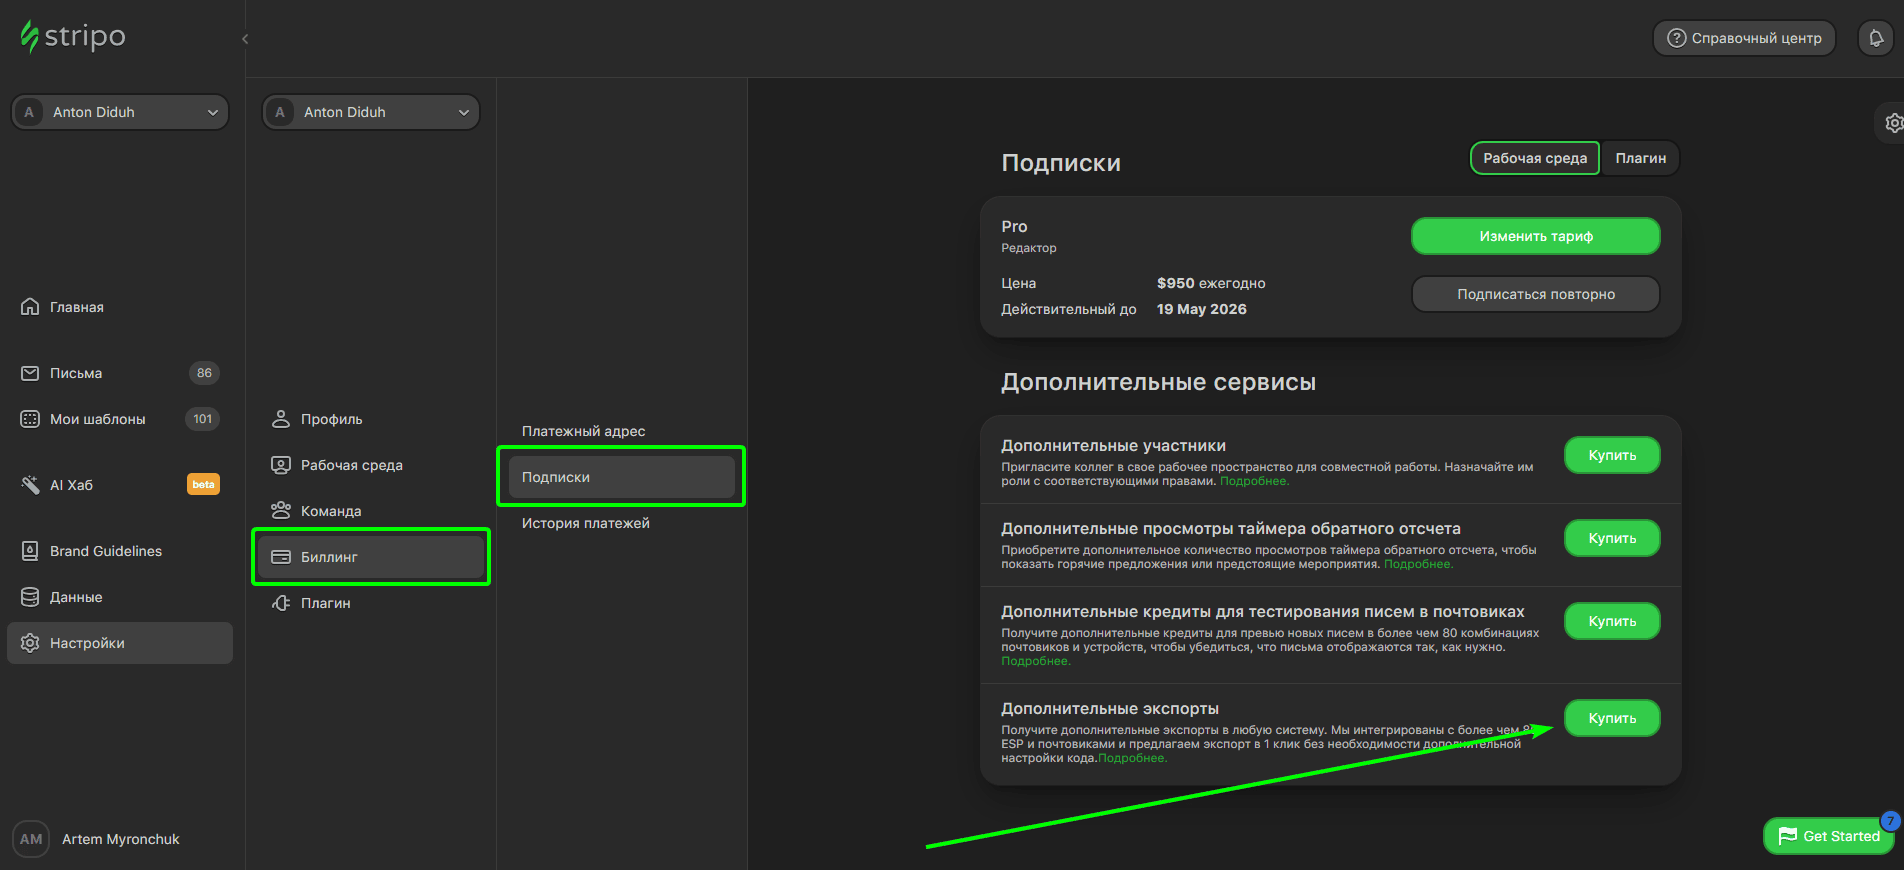Click the Stripo logo
1904x870 pixels.
pyautogui.click(x=73, y=37)
